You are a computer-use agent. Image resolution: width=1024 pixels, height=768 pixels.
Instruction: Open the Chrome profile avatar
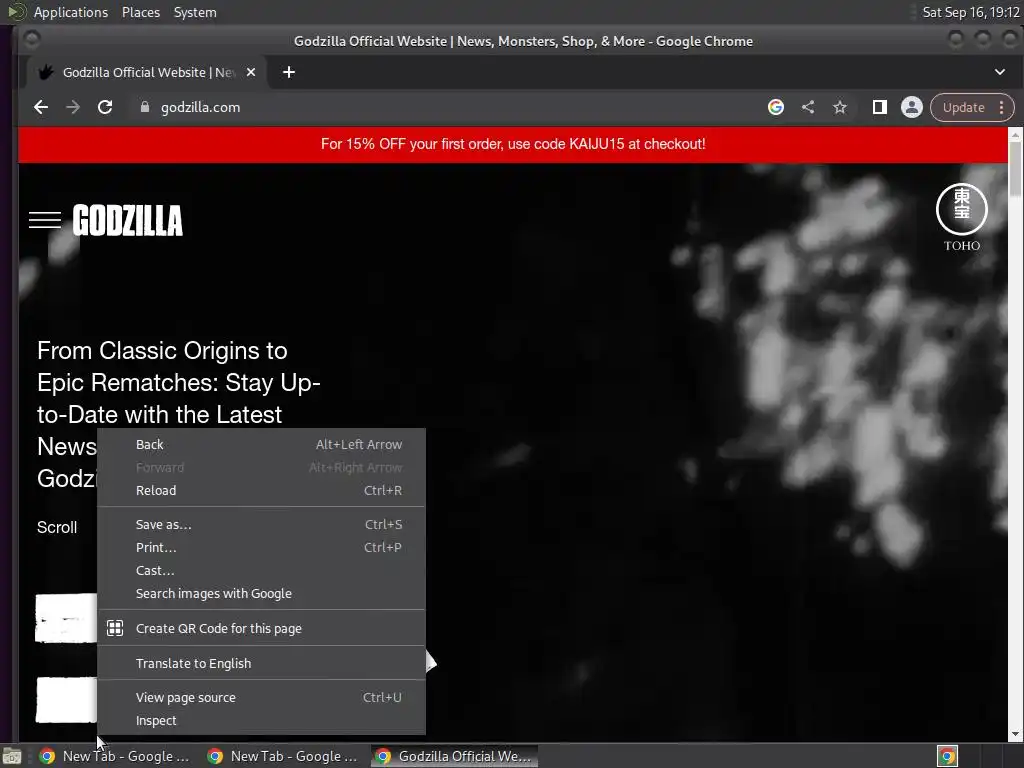point(912,107)
